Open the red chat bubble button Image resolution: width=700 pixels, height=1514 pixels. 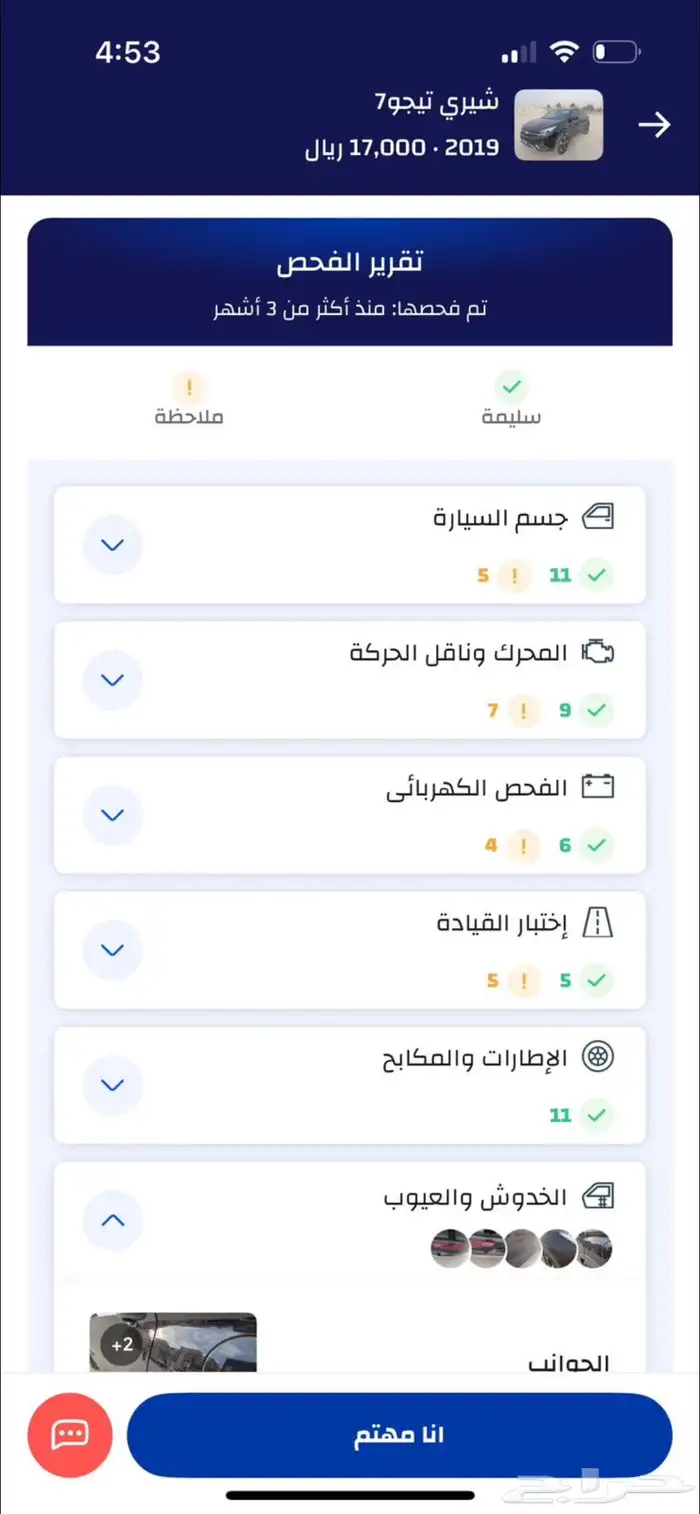[68, 1436]
